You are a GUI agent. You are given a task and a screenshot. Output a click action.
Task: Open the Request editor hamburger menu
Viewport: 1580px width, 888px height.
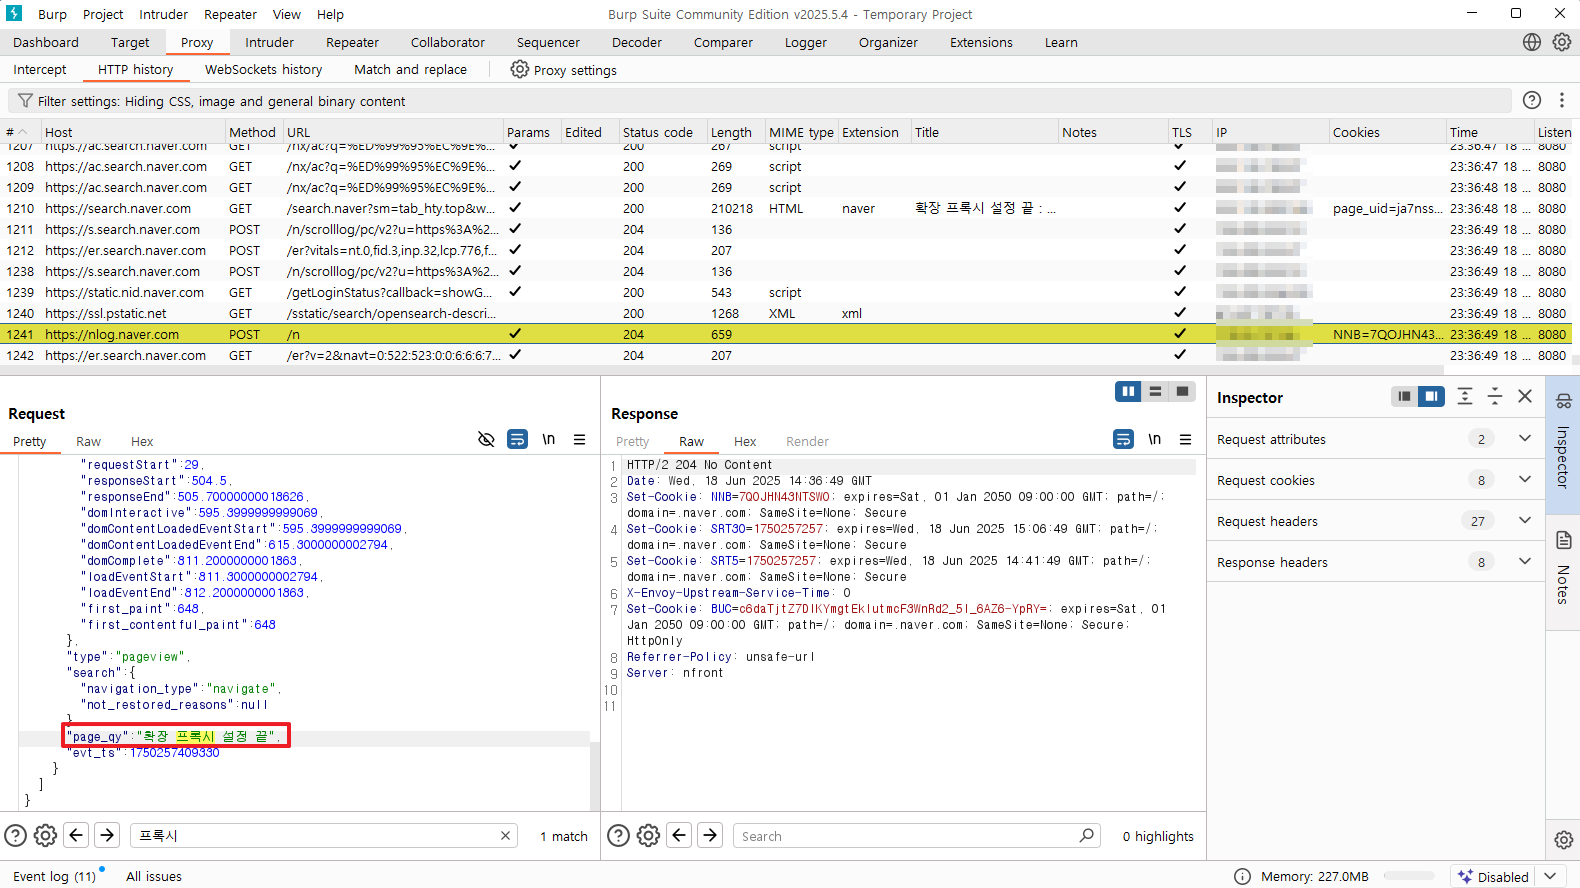[x=579, y=439]
